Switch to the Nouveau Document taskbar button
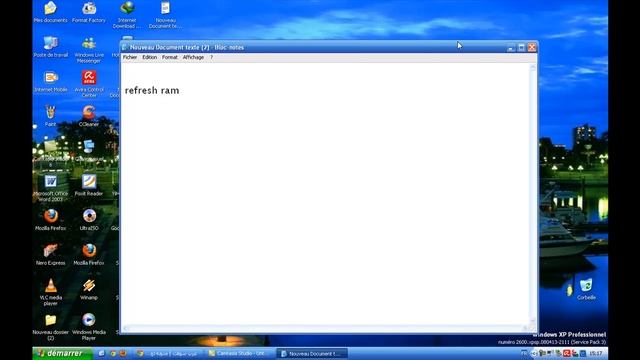Screen dimensions: 640x360 tap(313, 353)
